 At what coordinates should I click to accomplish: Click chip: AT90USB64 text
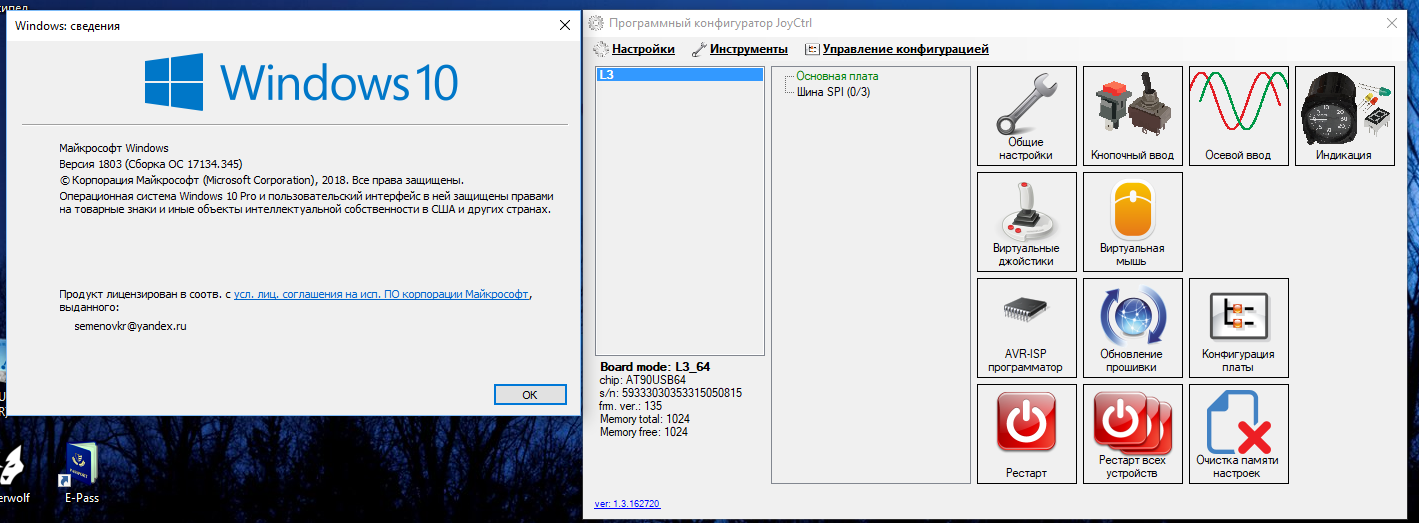(x=642, y=380)
